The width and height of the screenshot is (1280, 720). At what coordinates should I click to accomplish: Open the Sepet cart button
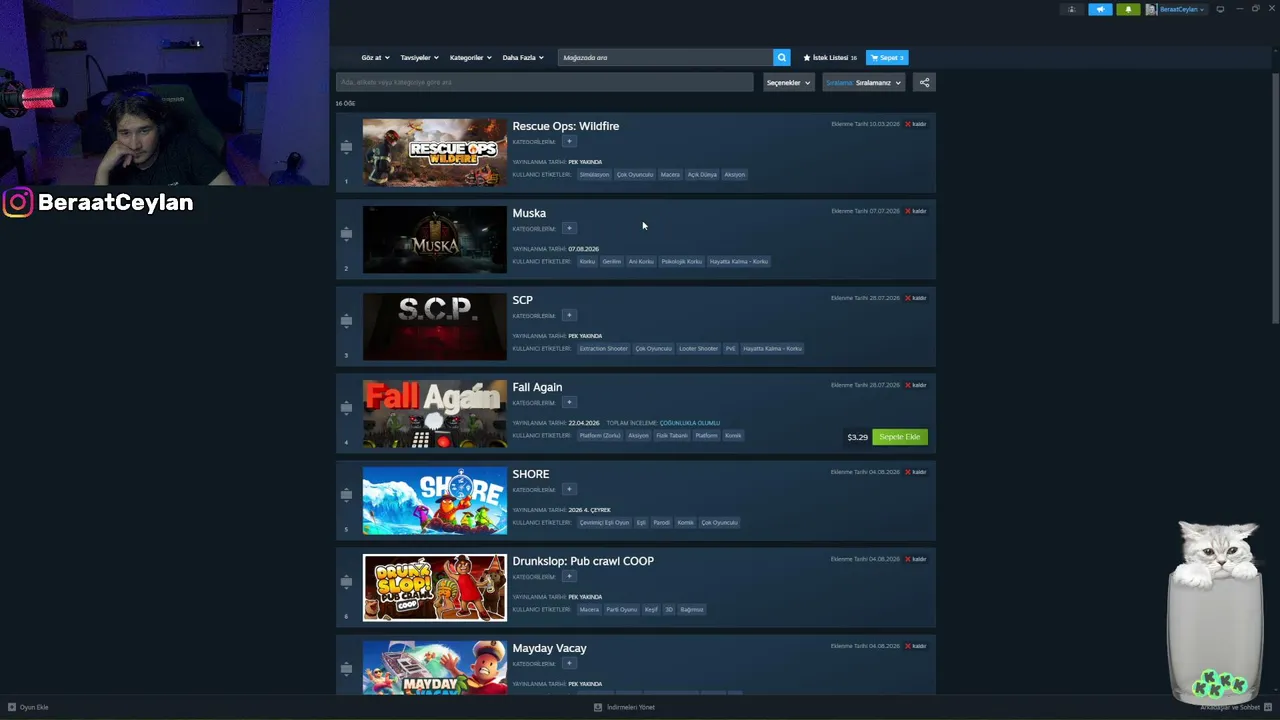pos(887,58)
